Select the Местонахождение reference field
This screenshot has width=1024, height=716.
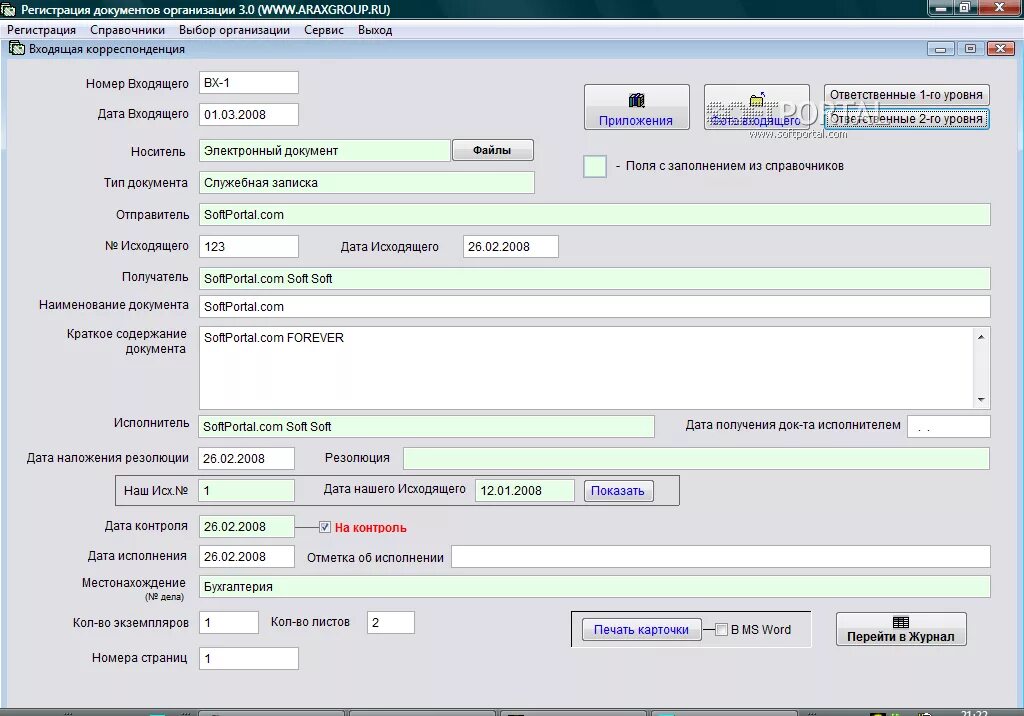click(x=594, y=586)
